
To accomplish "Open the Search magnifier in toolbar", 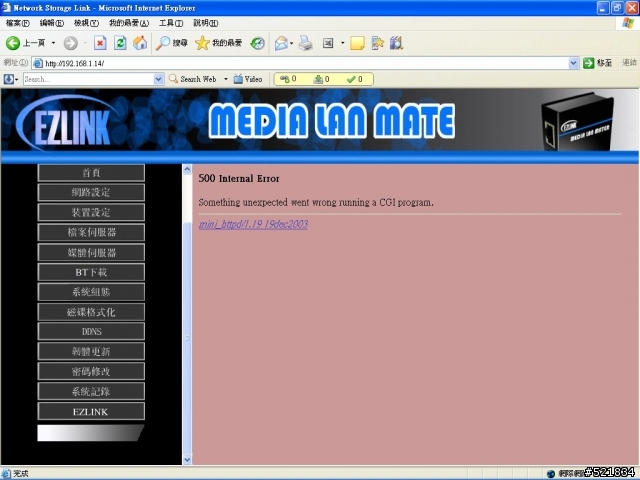I will click(172, 43).
